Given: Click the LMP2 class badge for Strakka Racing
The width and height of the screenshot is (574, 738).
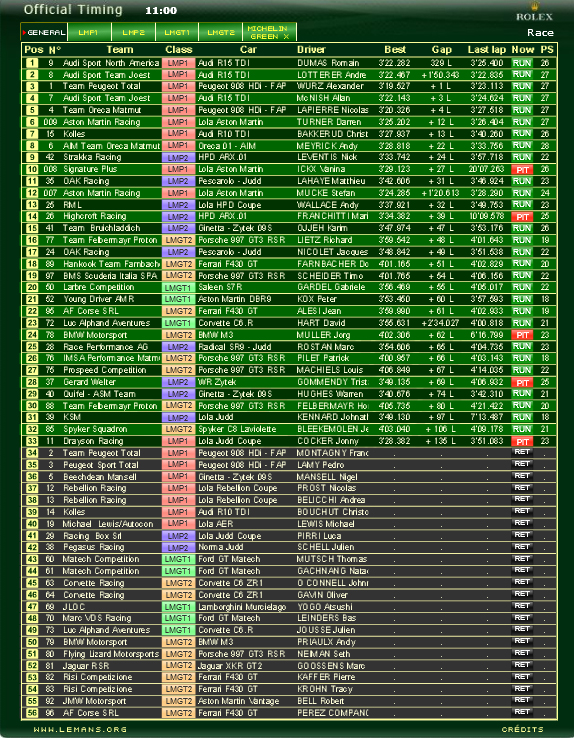Looking at the screenshot, I should (178, 157).
